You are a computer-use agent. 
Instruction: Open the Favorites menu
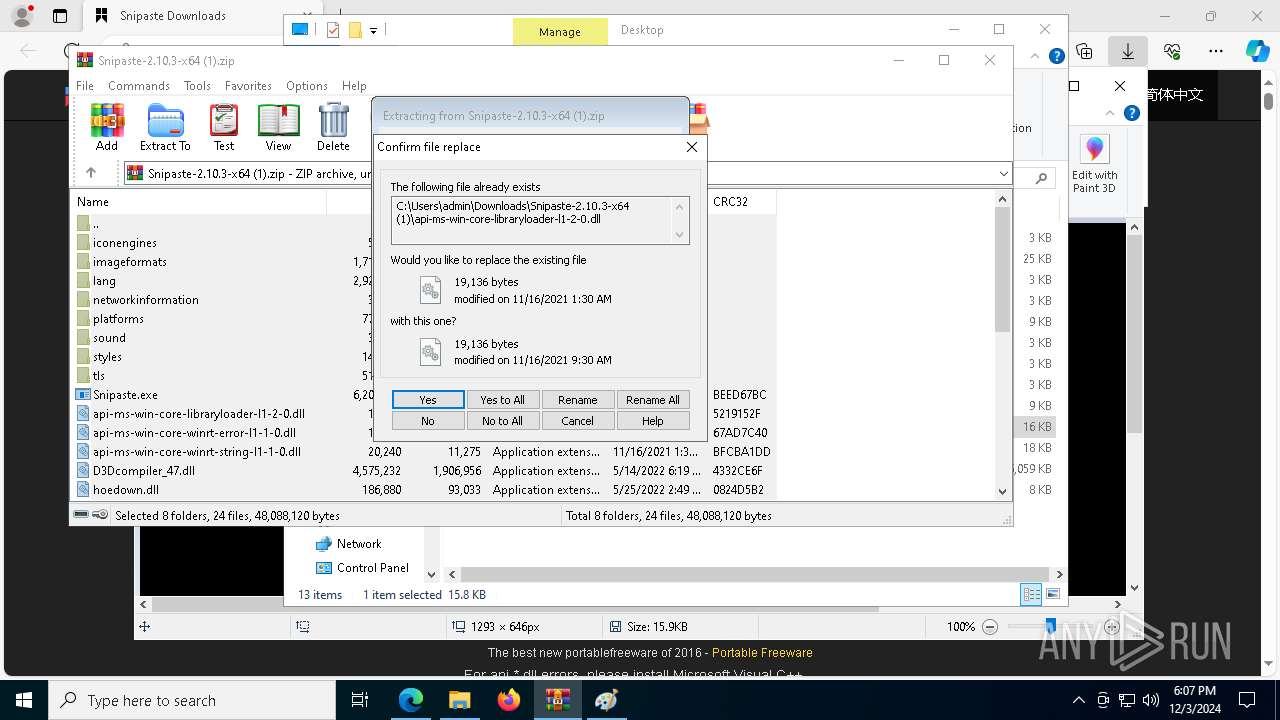click(x=248, y=86)
